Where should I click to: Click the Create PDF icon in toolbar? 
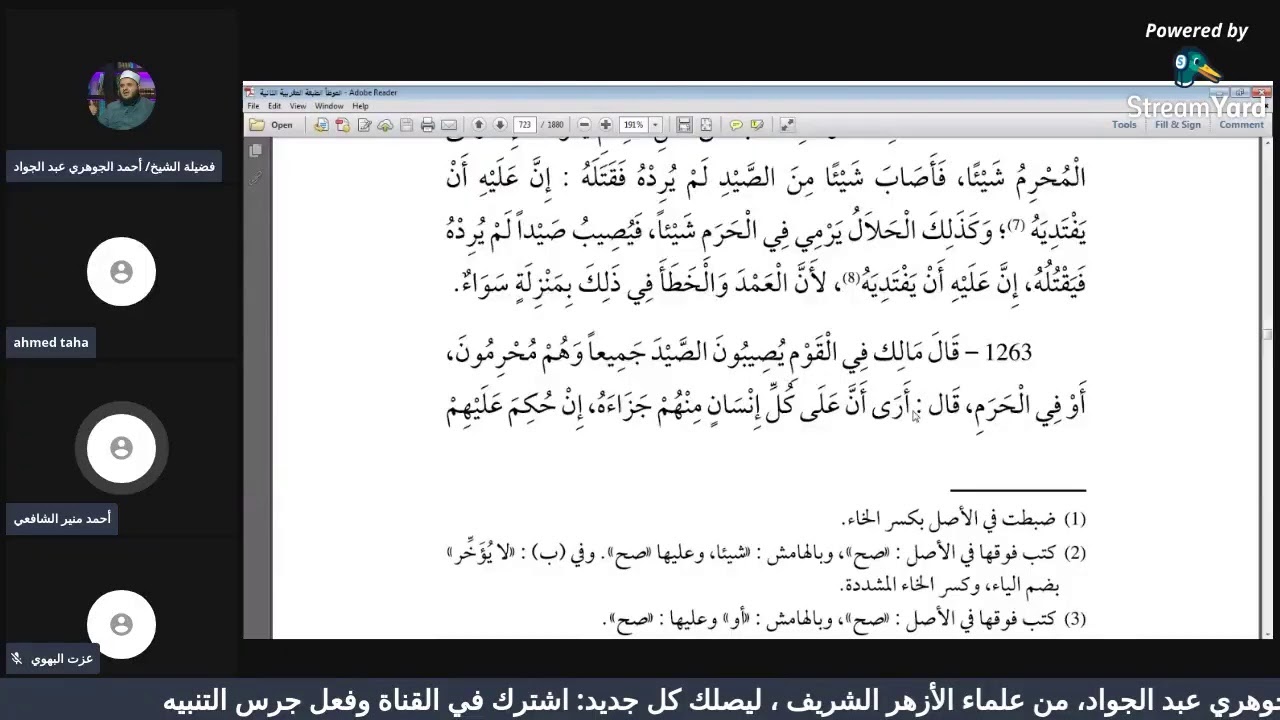[x=343, y=125]
